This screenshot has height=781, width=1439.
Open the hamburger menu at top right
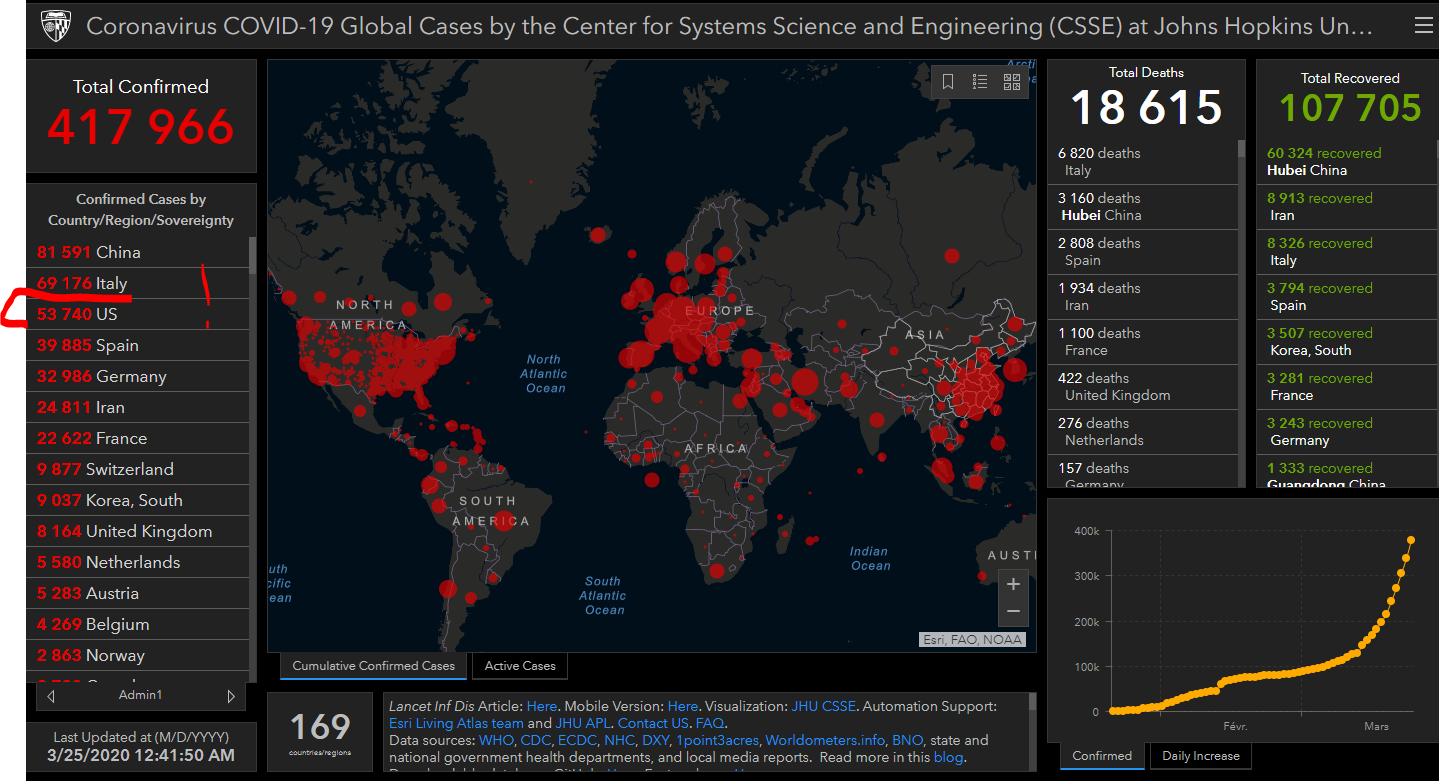1423,26
